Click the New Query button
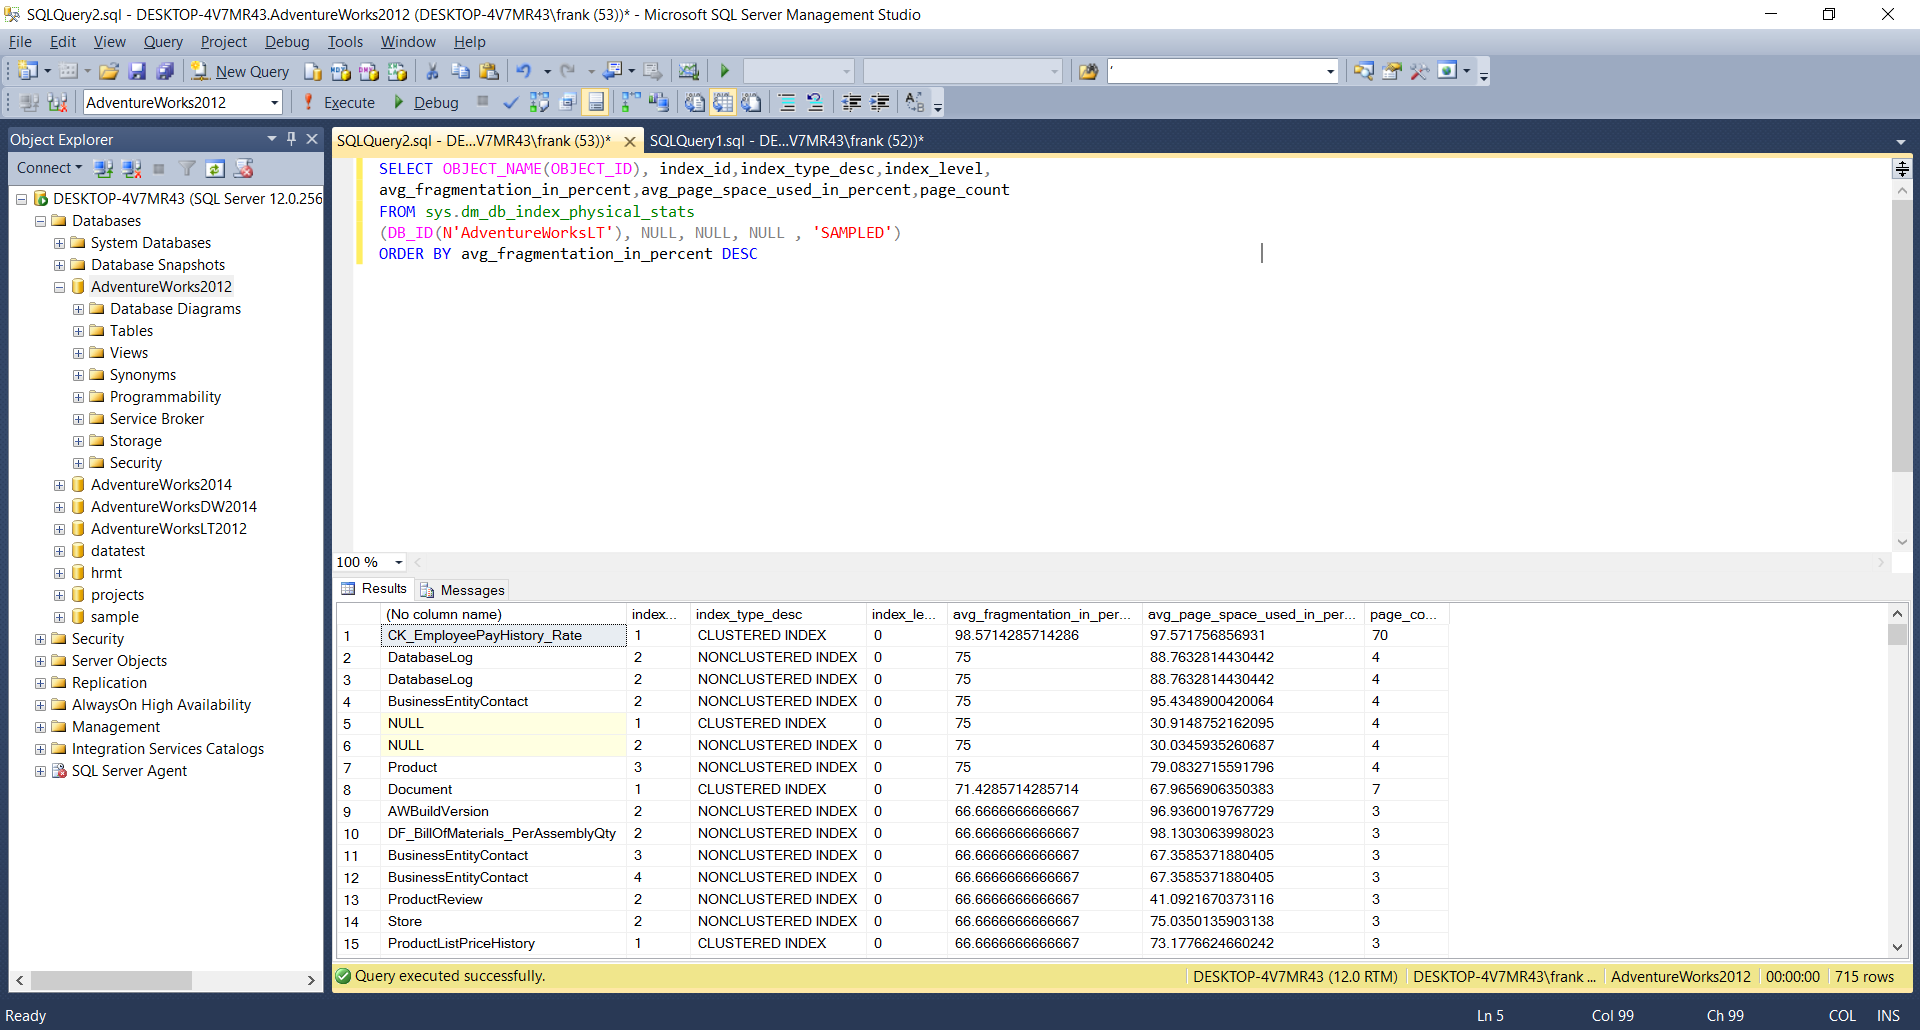 click(x=240, y=71)
